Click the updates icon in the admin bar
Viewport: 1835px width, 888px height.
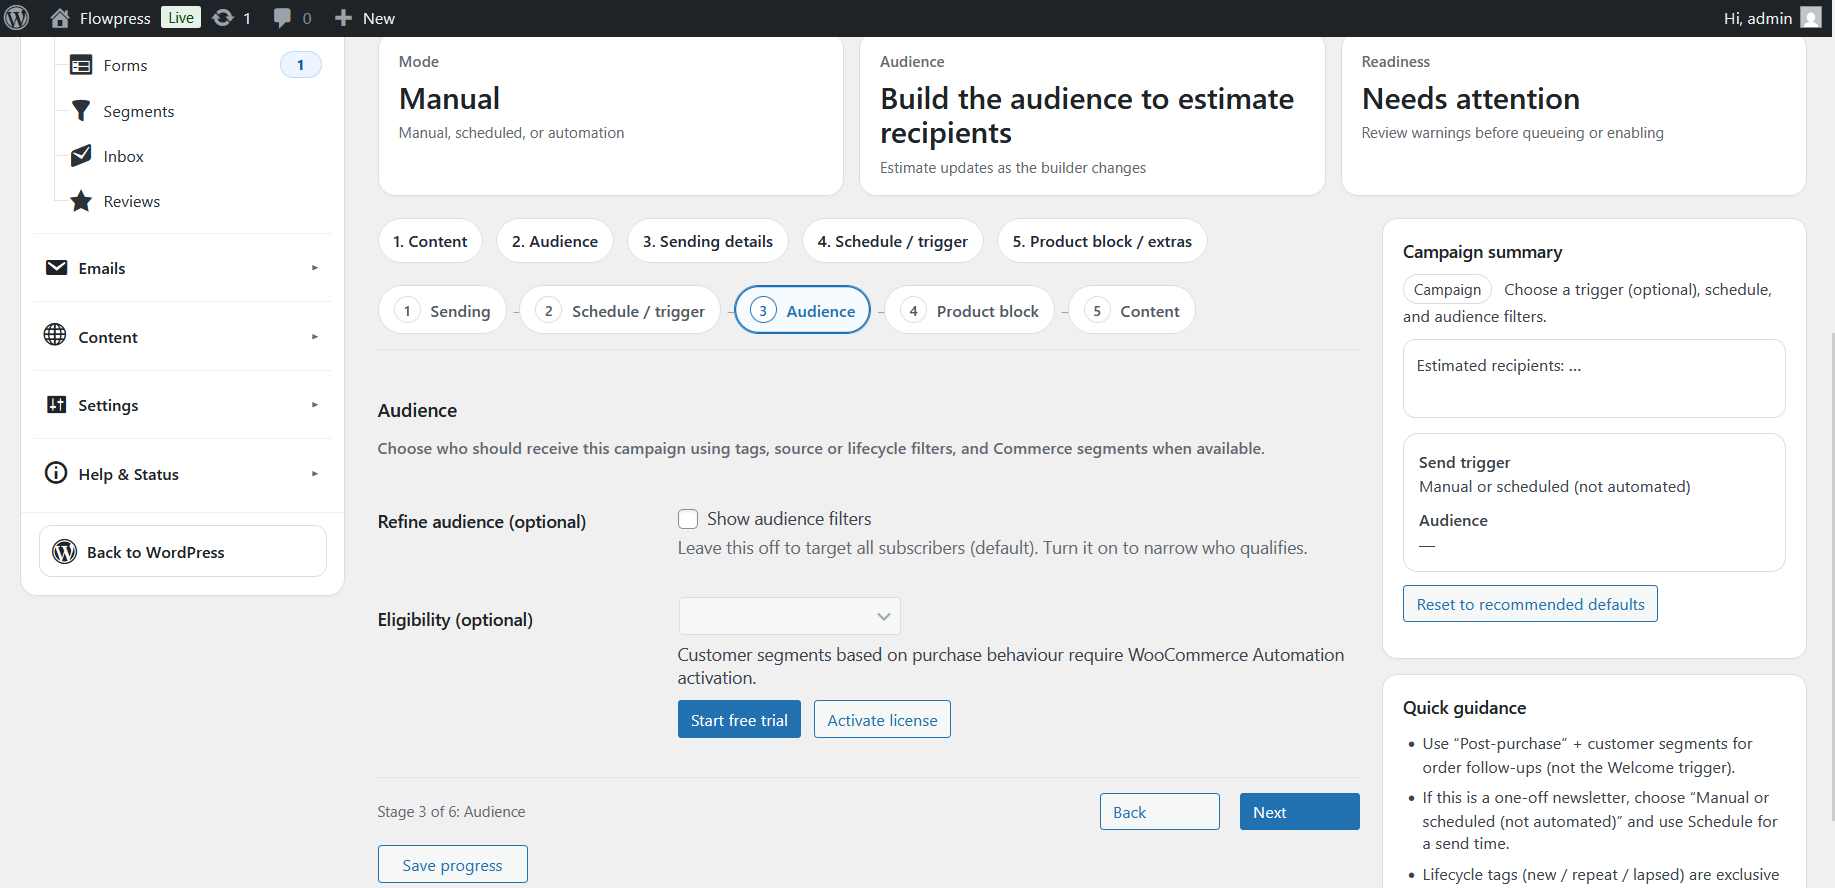pyautogui.click(x=223, y=18)
